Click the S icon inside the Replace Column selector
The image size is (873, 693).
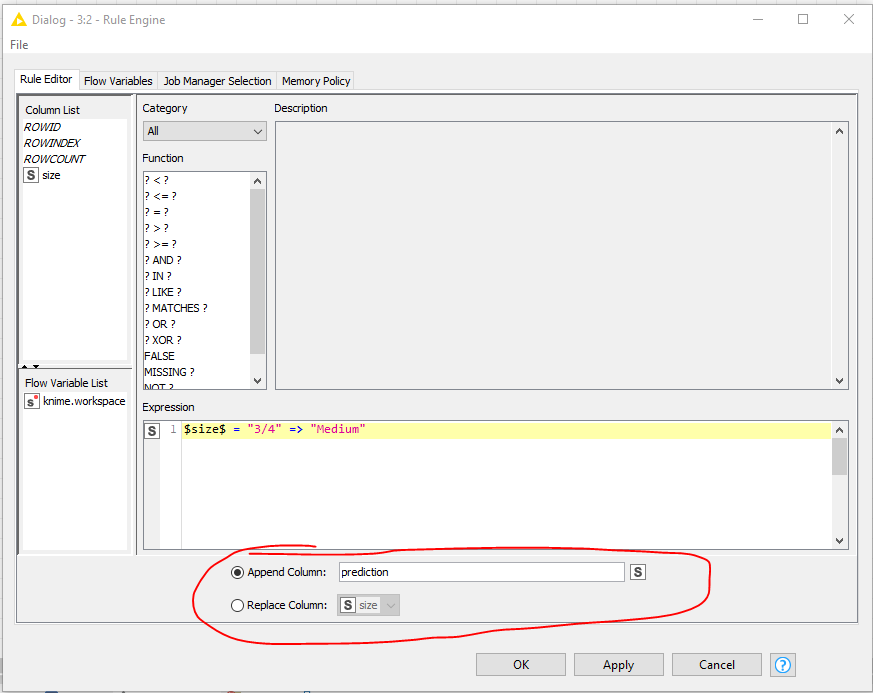coord(349,604)
